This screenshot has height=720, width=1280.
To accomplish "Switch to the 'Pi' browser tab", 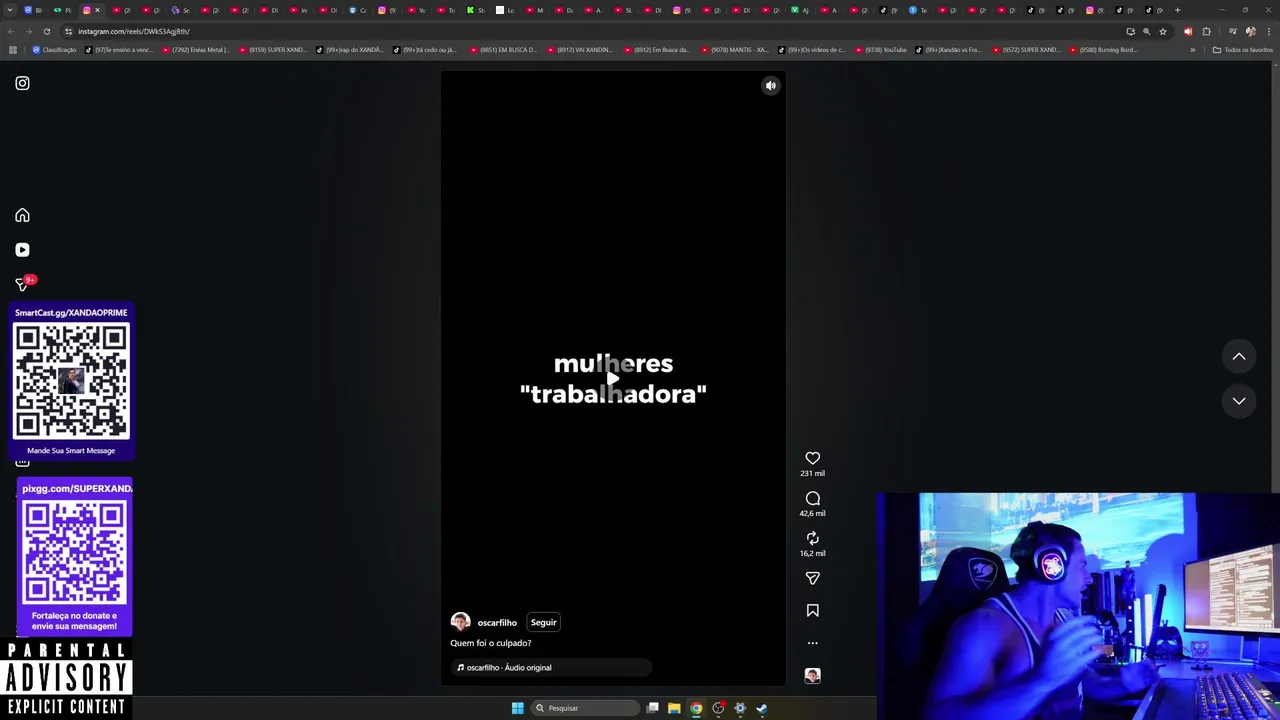I will coord(62,10).
